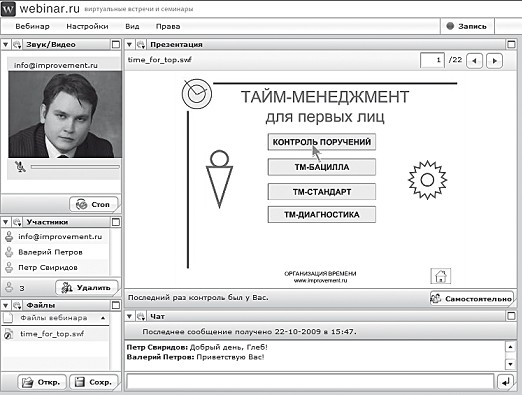Send chat message with enter arrow icon
Image resolution: width=522 pixels, height=395 pixels.
pos(506,382)
